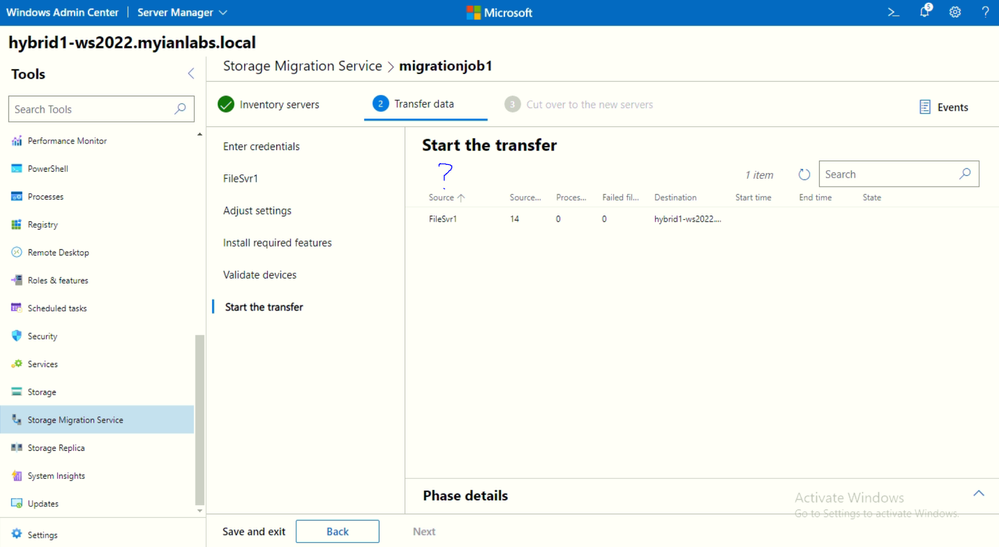Open the PowerShell console icon in header
The height and width of the screenshot is (547, 999).
tap(893, 12)
